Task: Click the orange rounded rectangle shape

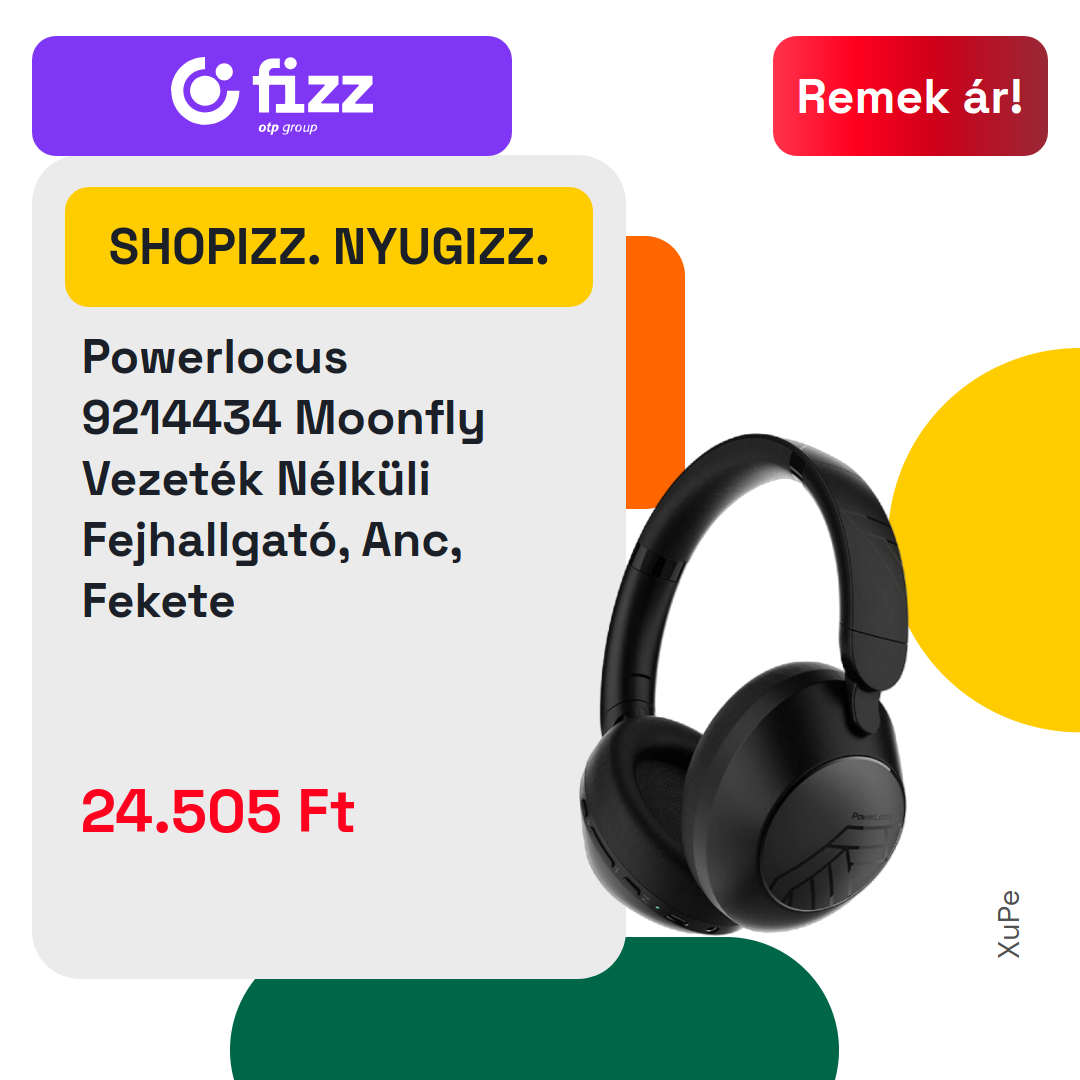Action: 655,372
